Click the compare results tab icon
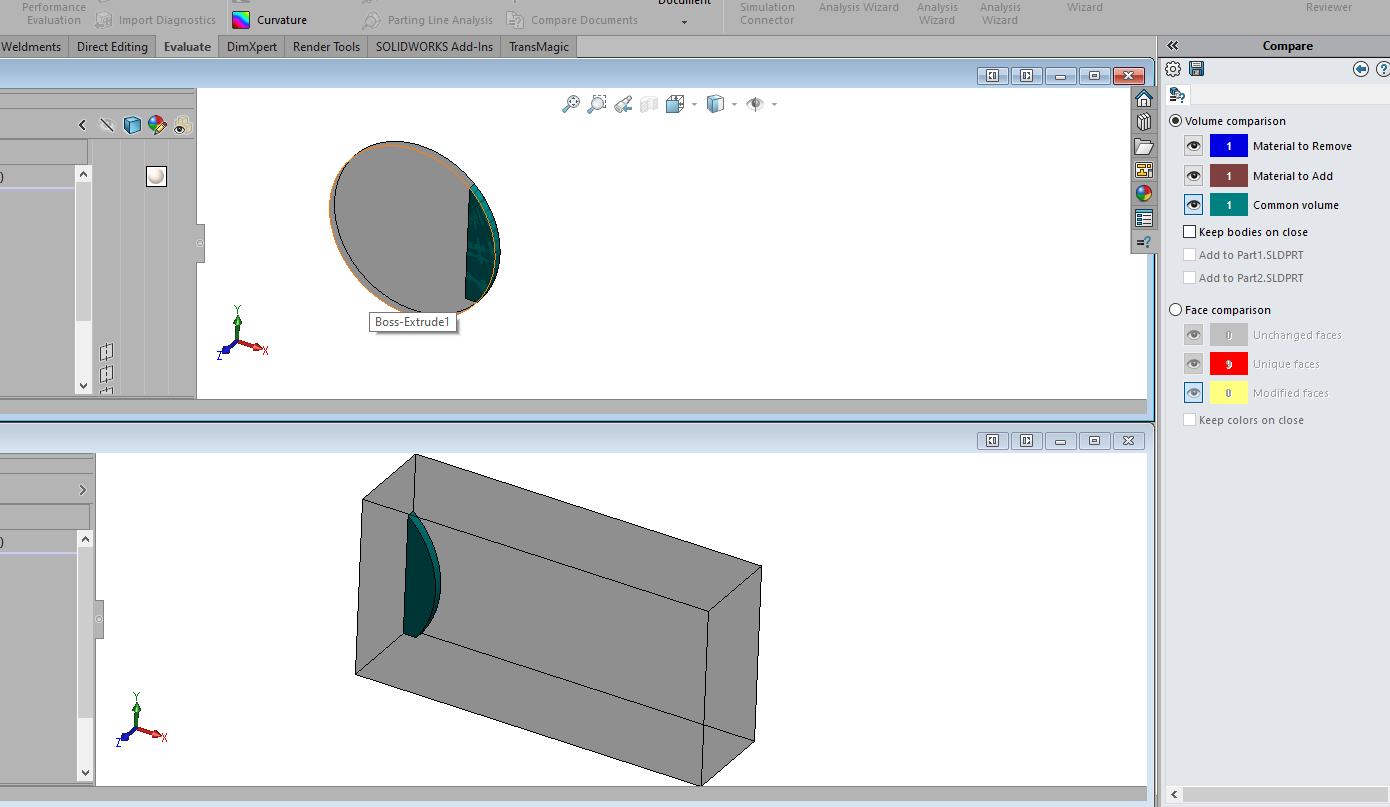 click(x=1177, y=95)
